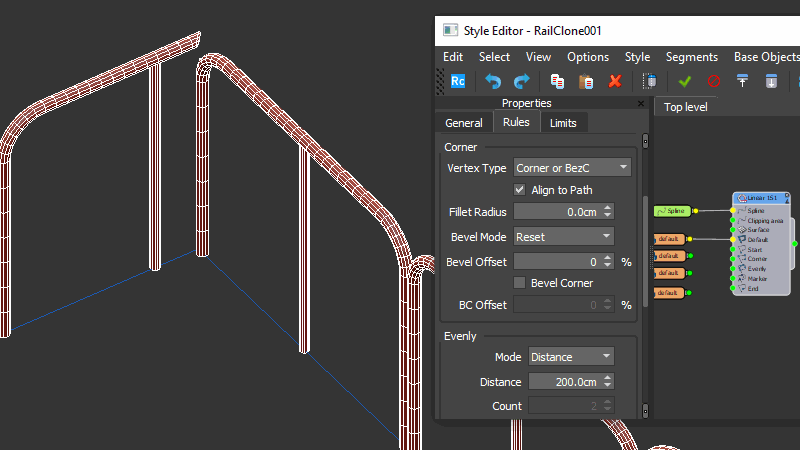Open the Segments menu

coord(691,57)
